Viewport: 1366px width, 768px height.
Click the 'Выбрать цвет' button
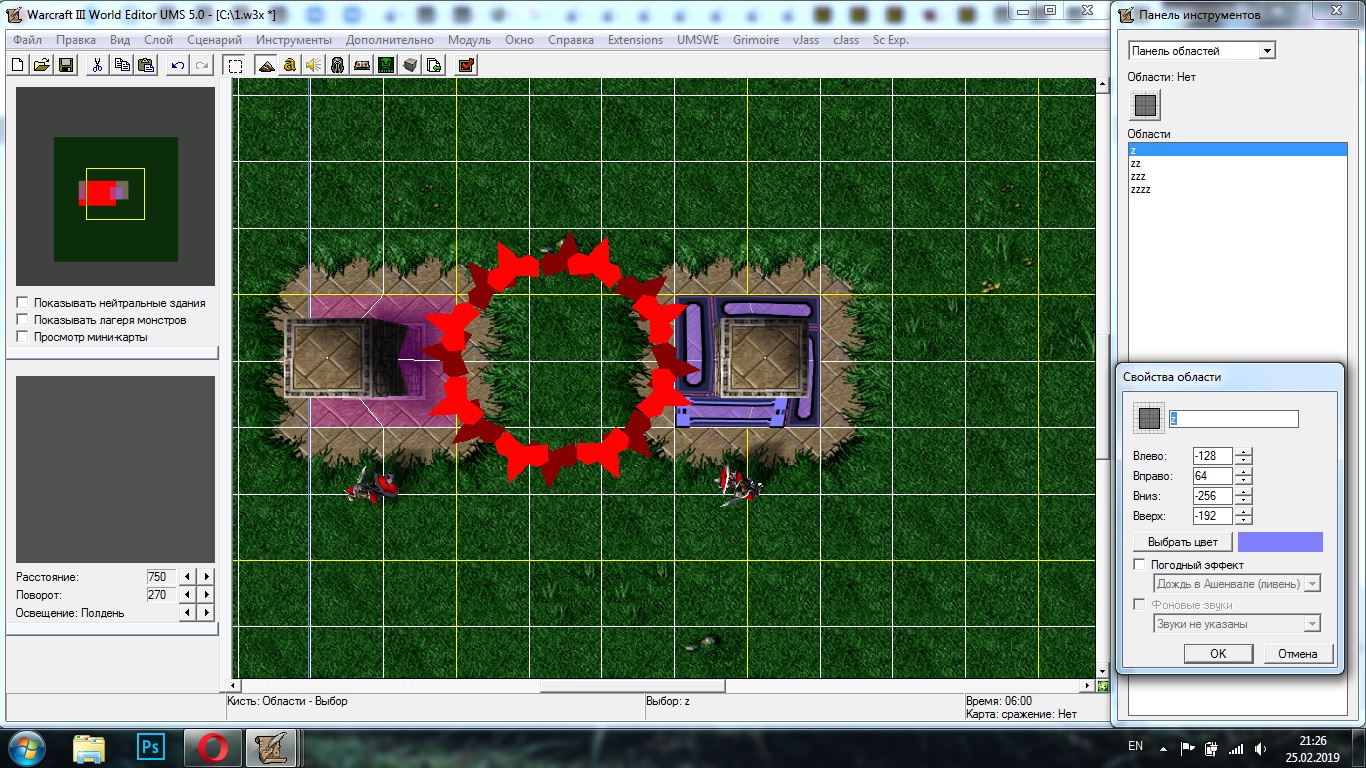coord(1183,542)
